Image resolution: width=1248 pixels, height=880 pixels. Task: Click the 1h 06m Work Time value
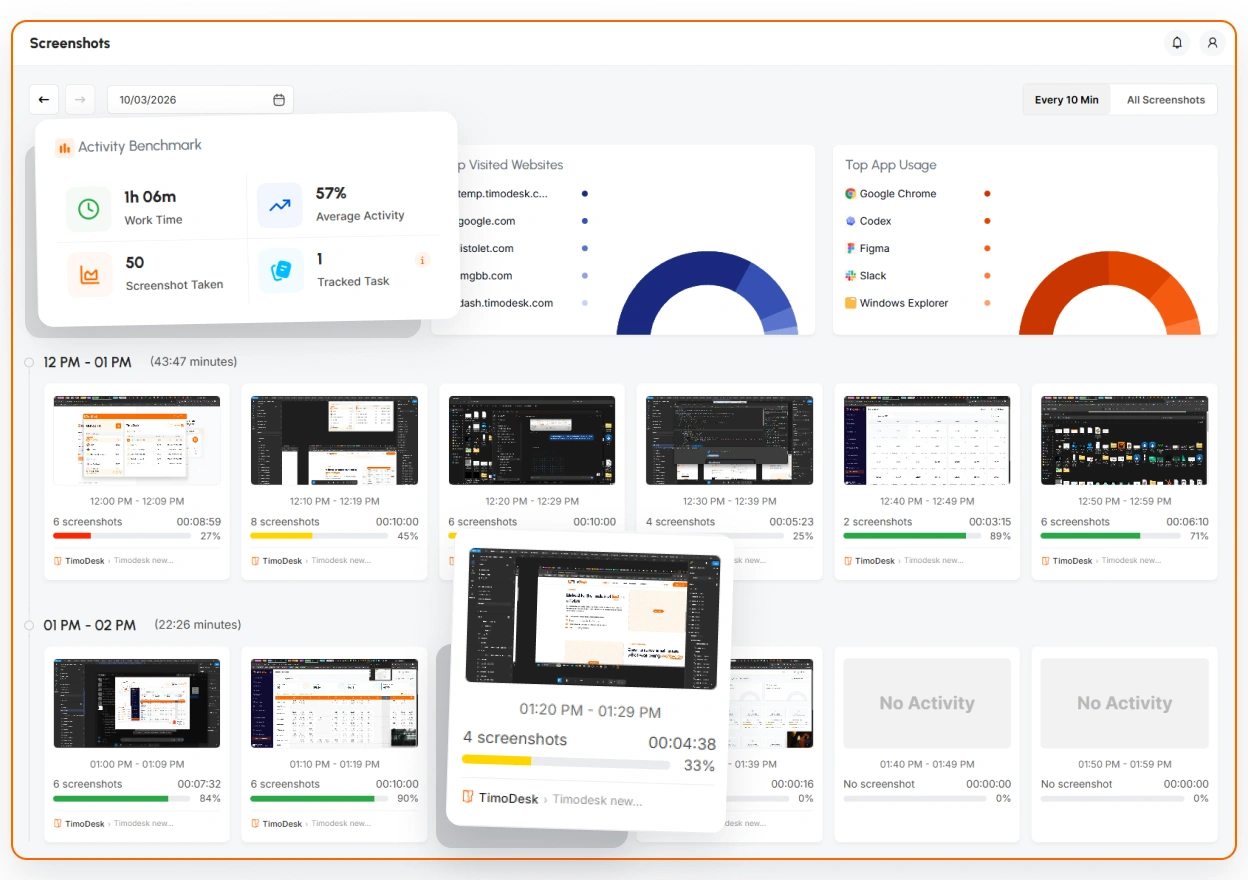(x=150, y=197)
